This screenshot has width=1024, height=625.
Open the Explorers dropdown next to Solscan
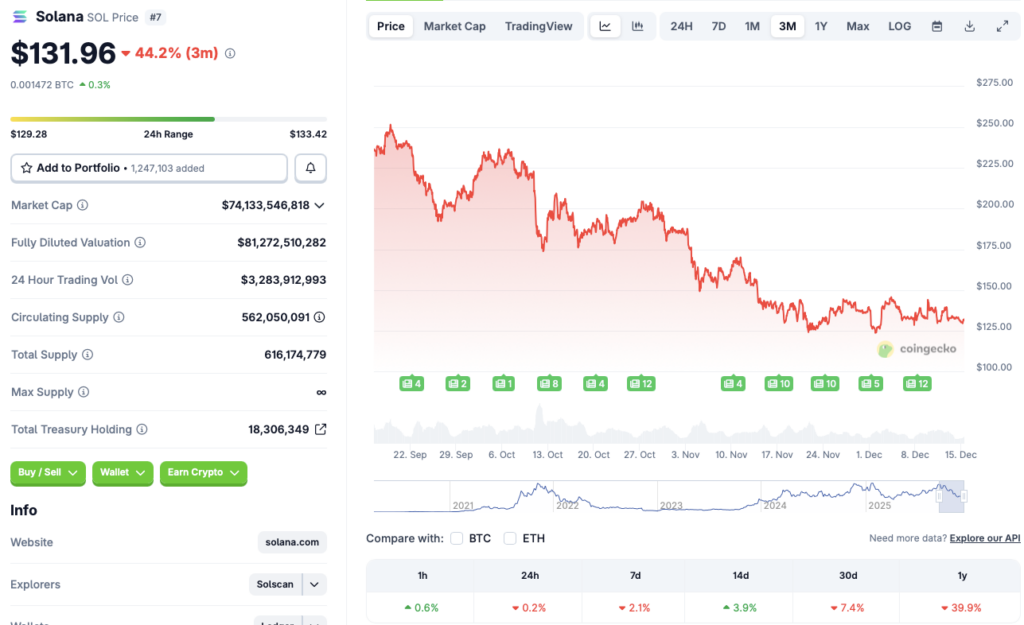pos(313,584)
